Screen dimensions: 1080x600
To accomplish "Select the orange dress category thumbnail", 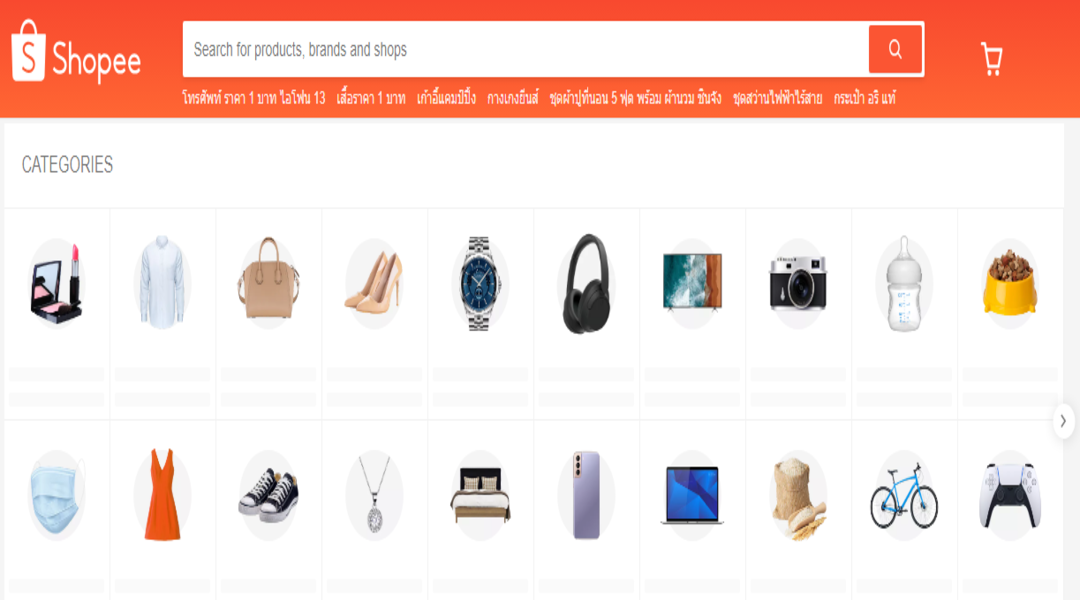I will click(x=163, y=496).
